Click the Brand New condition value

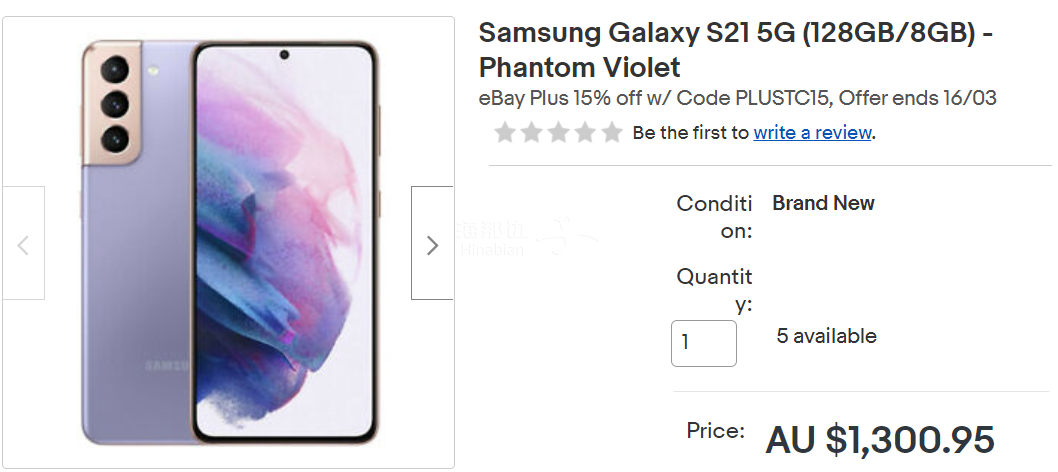coord(823,203)
